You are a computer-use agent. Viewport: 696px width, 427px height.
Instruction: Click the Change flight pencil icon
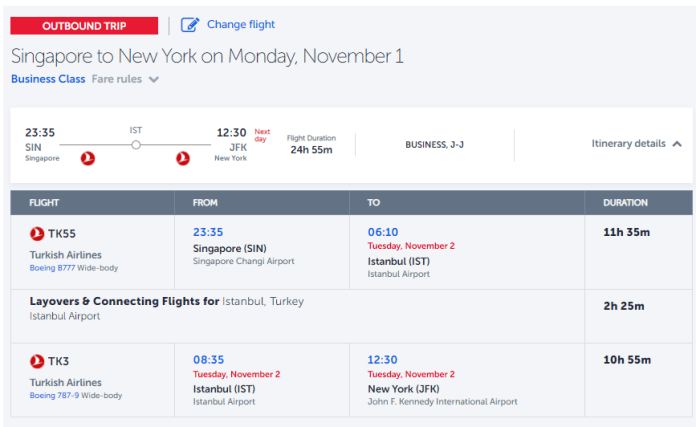click(x=190, y=25)
